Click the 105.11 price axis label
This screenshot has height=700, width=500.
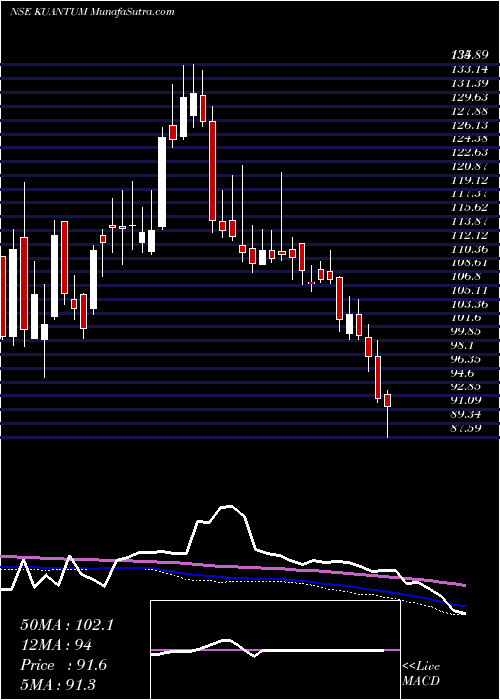469,291
